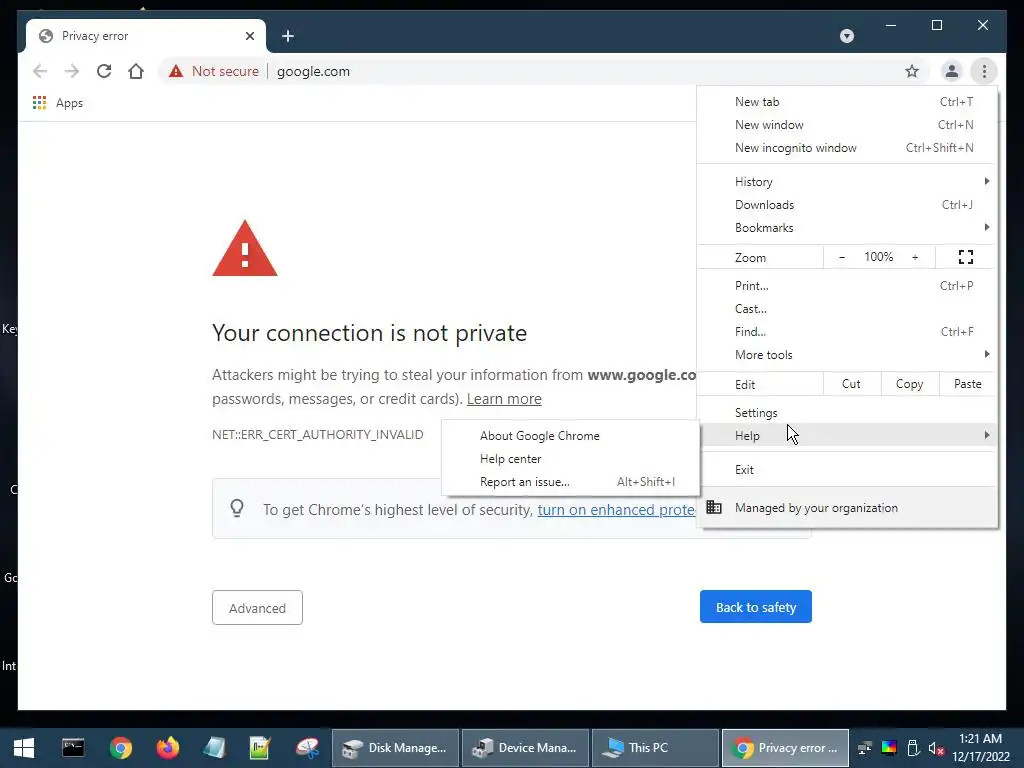
Task: Open Settings from Chrome menu
Action: pyautogui.click(x=847, y=413)
